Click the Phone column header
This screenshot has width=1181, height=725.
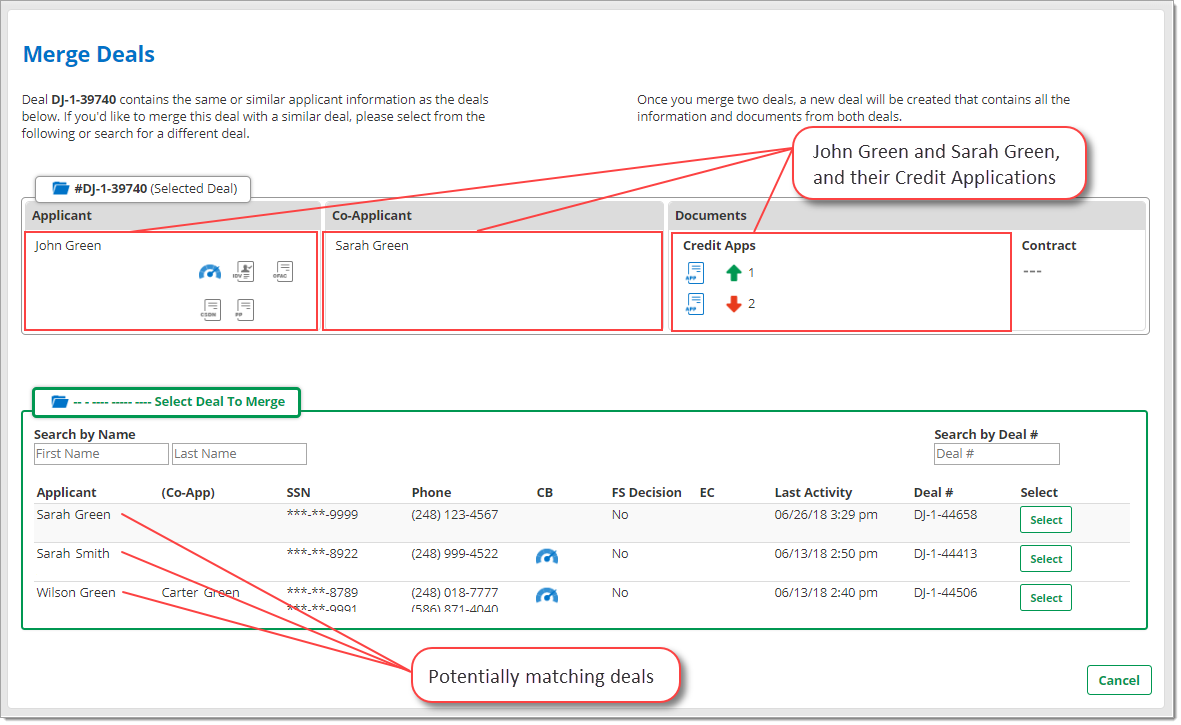pyautogui.click(x=432, y=493)
